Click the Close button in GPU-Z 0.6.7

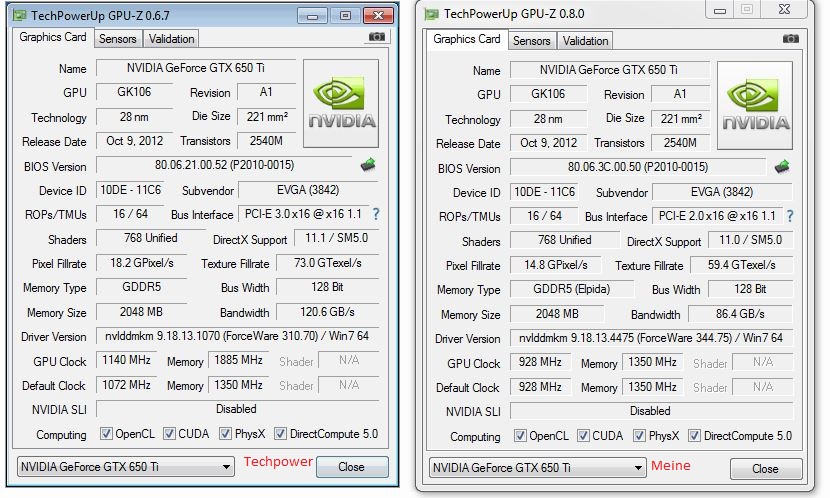352,467
